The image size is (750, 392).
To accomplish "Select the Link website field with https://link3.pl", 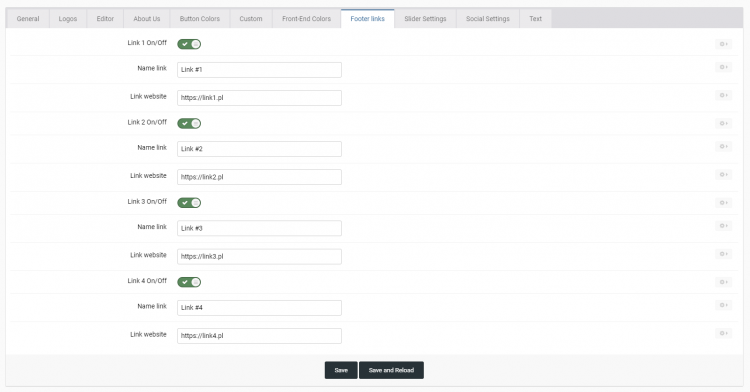I will point(259,257).
